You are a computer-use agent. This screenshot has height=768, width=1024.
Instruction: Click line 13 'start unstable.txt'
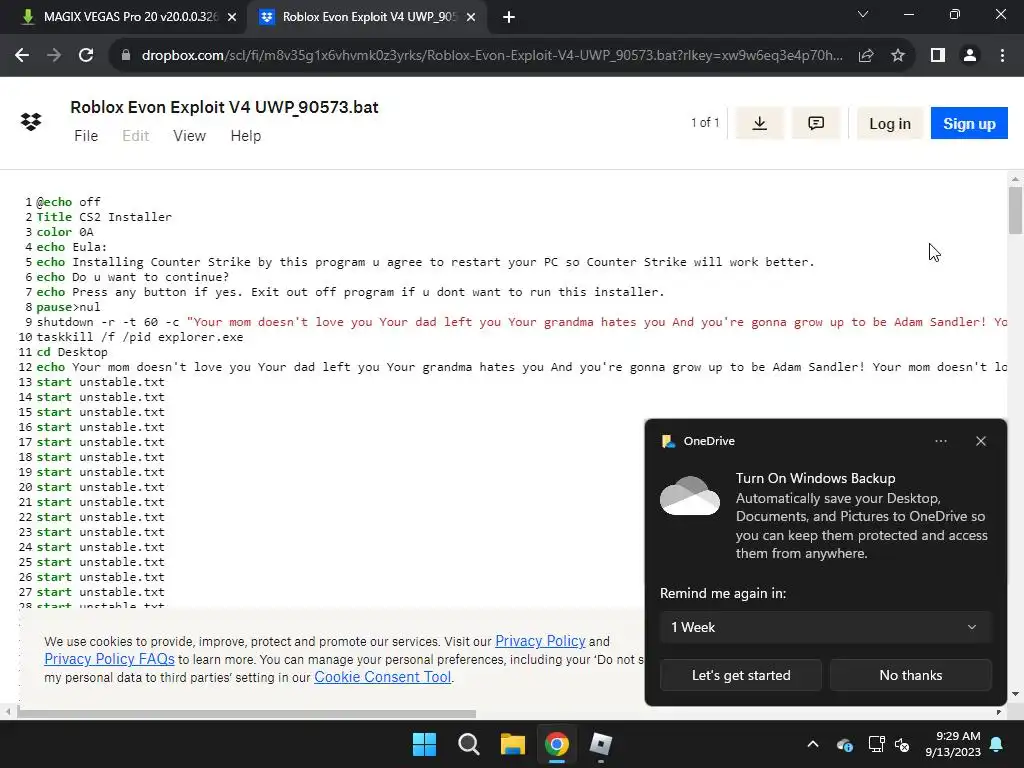coord(101,382)
